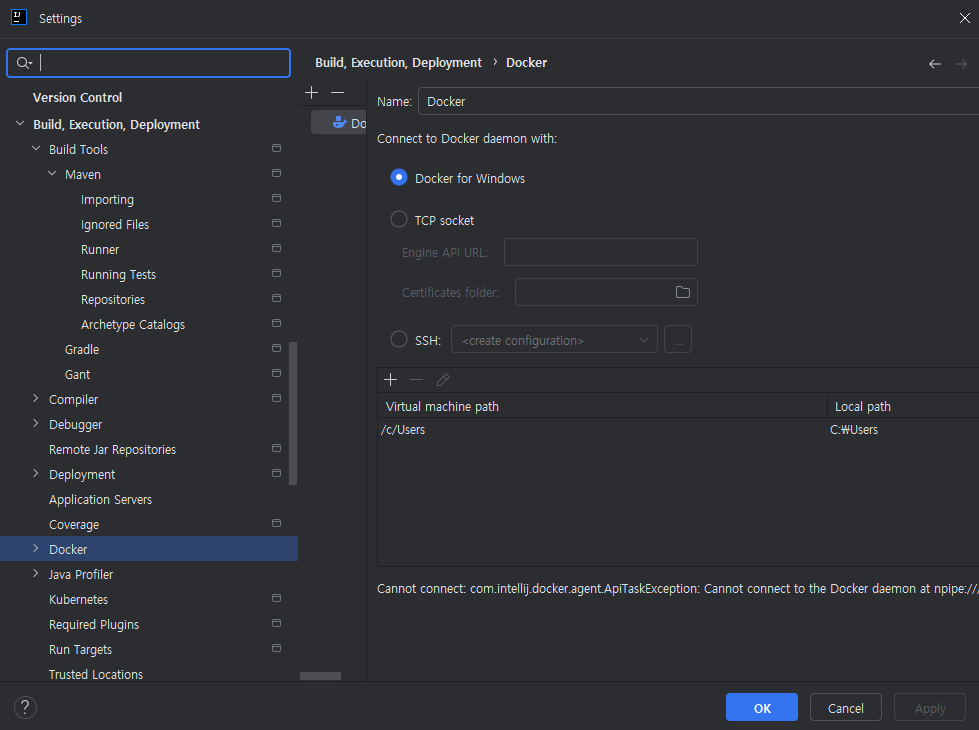Click the project-level icon beside Archetype Catalogs
This screenshot has width=979, height=730.
[276, 323]
